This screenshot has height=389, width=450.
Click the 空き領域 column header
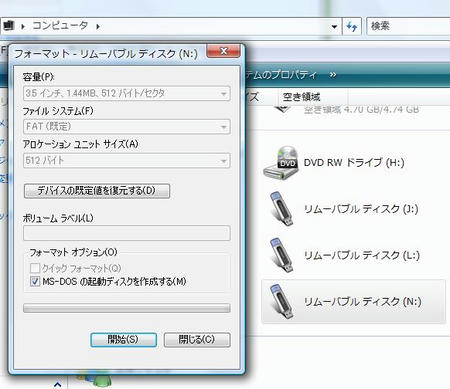[x=301, y=97]
